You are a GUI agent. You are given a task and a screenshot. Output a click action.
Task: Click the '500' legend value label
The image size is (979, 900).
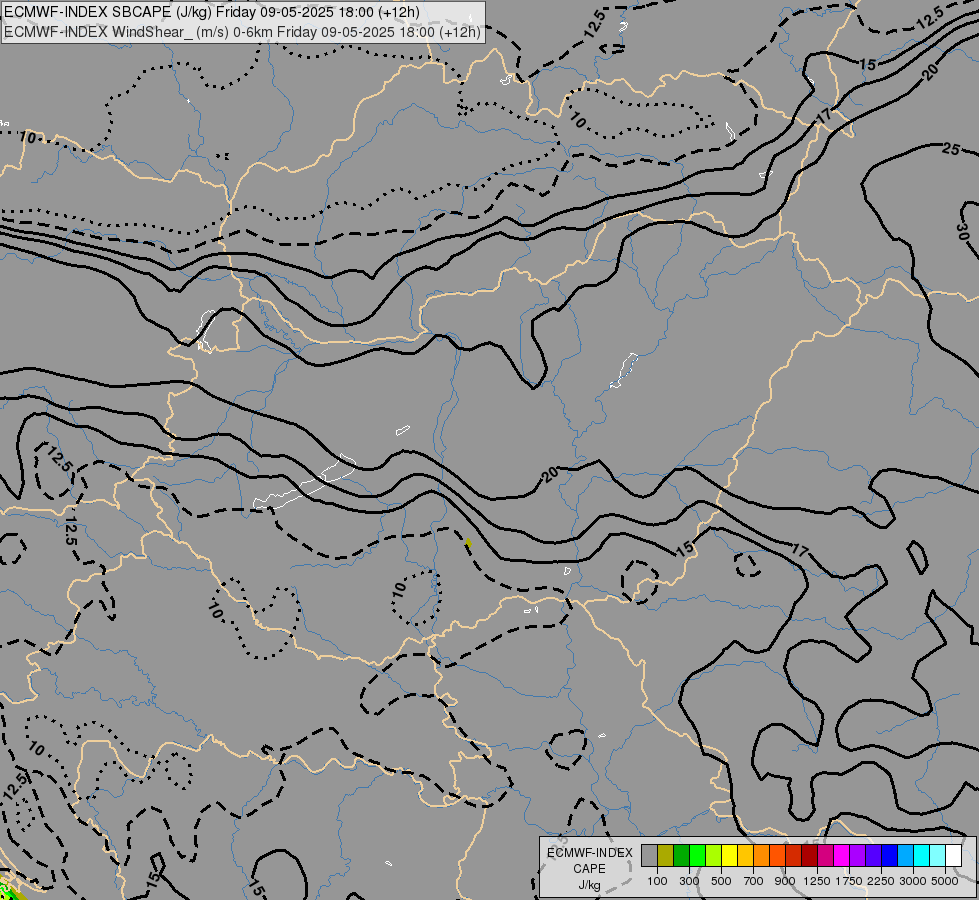click(x=721, y=881)
